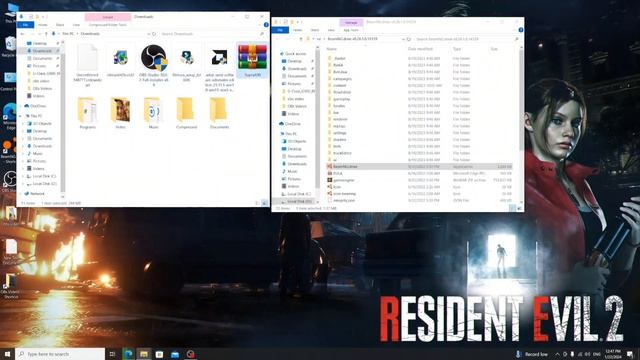Open Extract tab in Downloads window

point(108,17)
